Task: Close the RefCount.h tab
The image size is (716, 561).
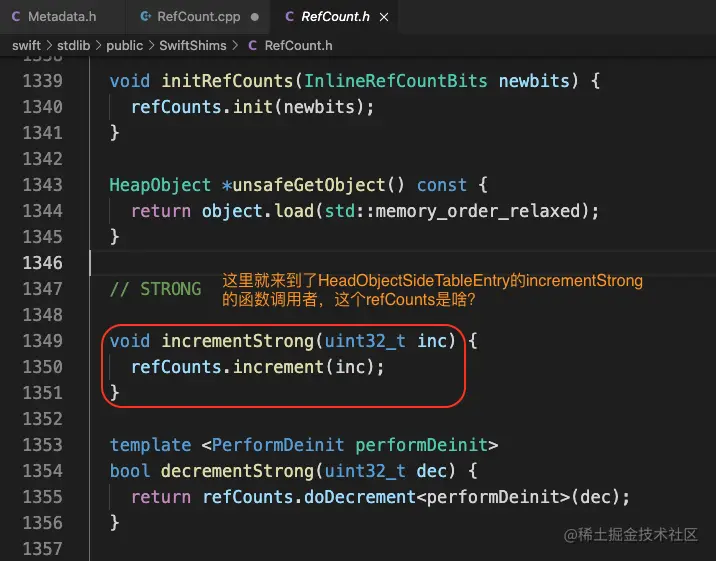Action: tap(384, 17)
